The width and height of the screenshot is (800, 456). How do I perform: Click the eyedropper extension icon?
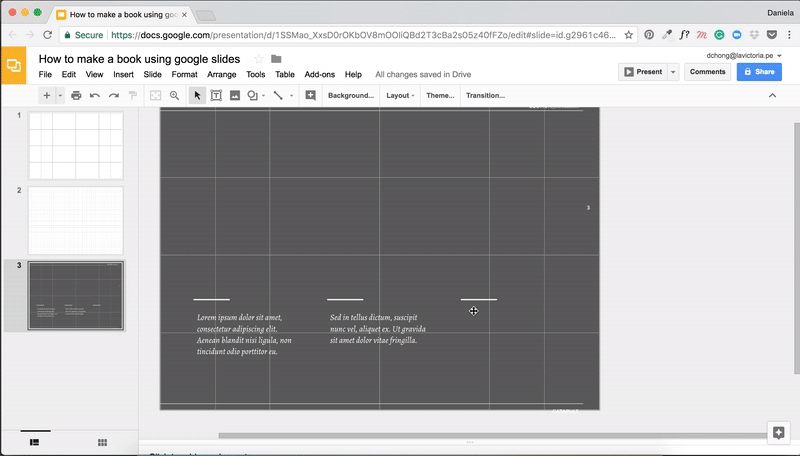[x=667, y=35]
